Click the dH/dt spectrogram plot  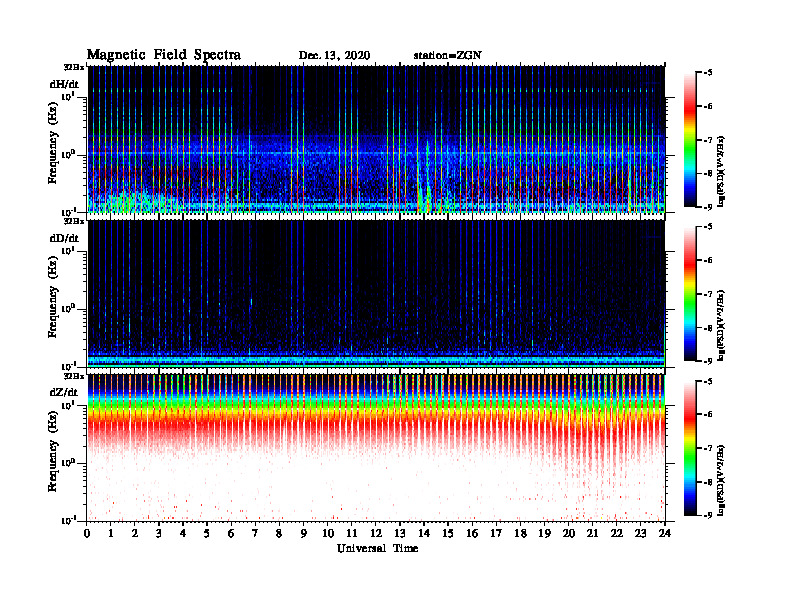click(376, 139)
